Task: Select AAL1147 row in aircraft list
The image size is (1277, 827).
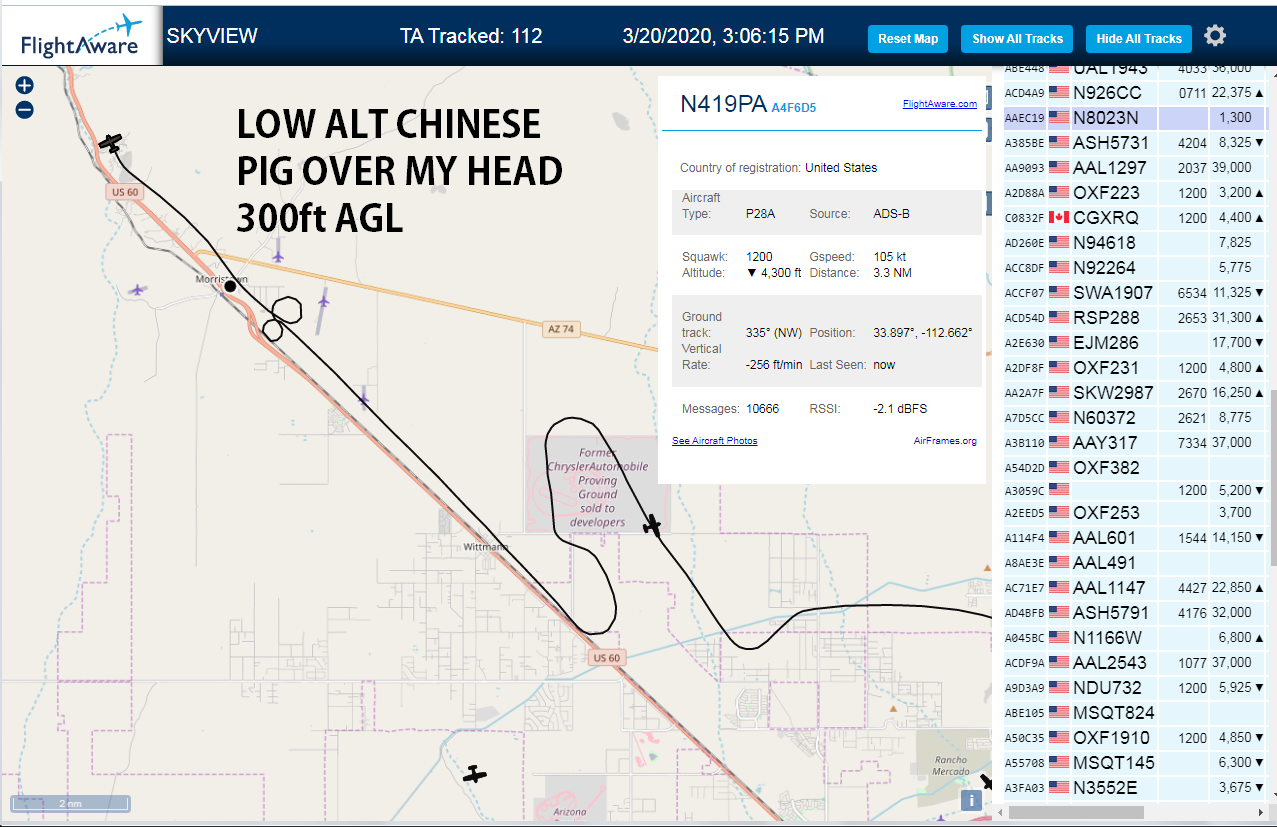Action: coord(1136,588)
